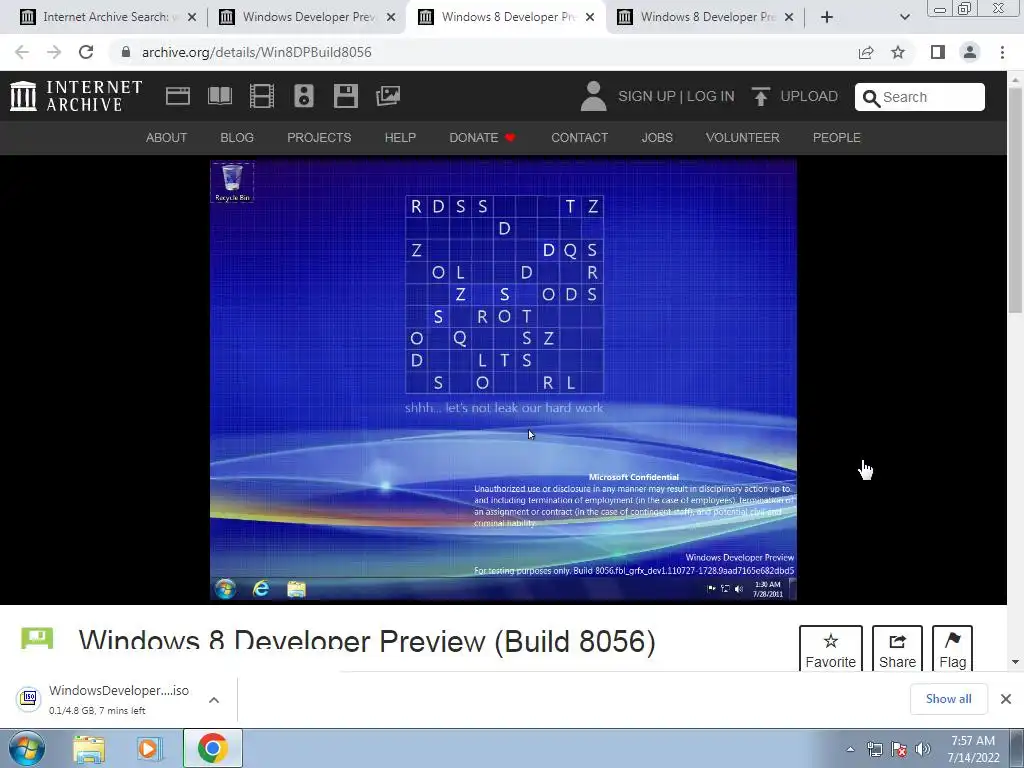Click the upload arrow icon

[x=760, y=96]
